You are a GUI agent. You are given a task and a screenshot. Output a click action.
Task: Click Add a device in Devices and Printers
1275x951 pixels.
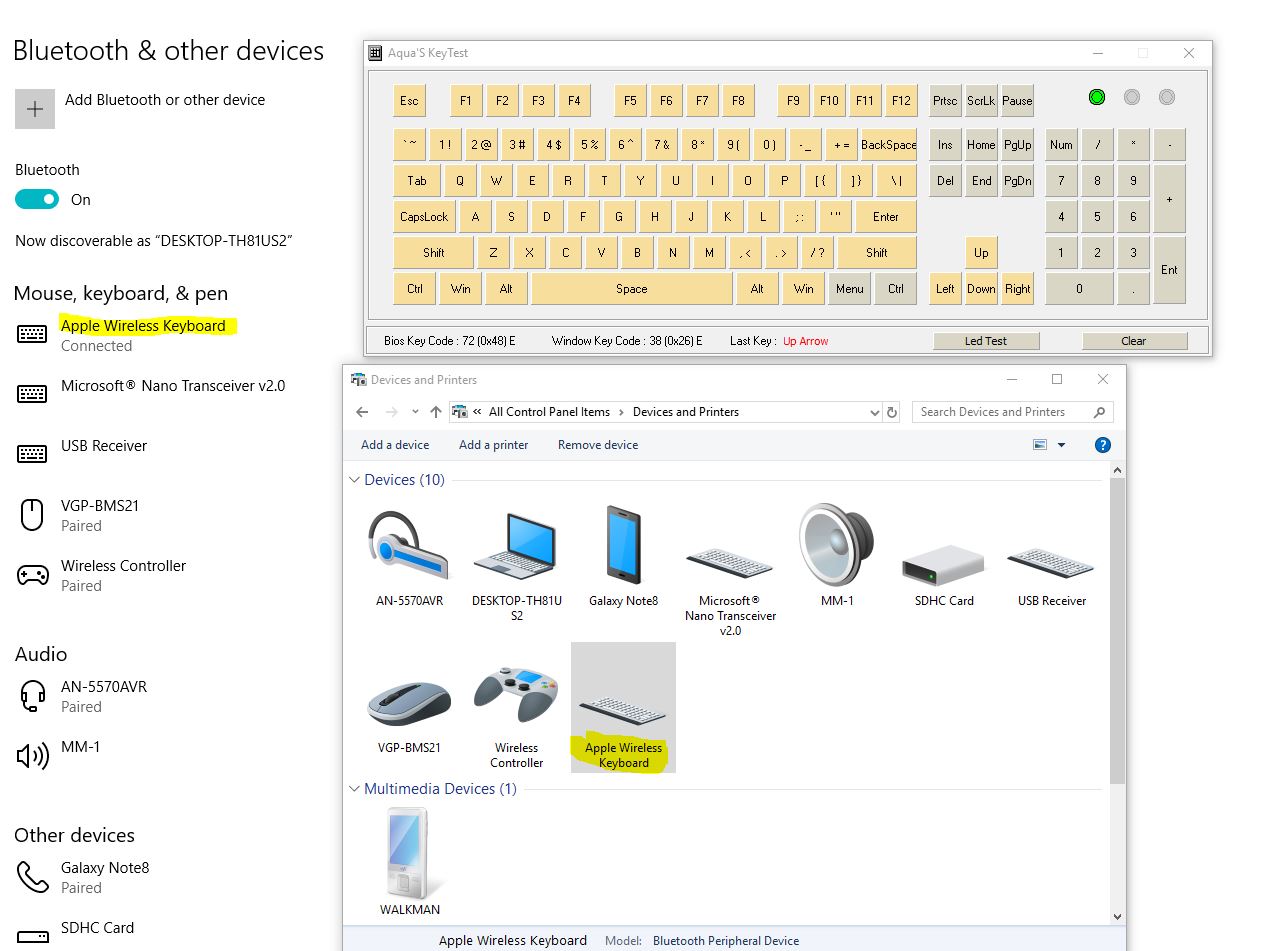395,445
